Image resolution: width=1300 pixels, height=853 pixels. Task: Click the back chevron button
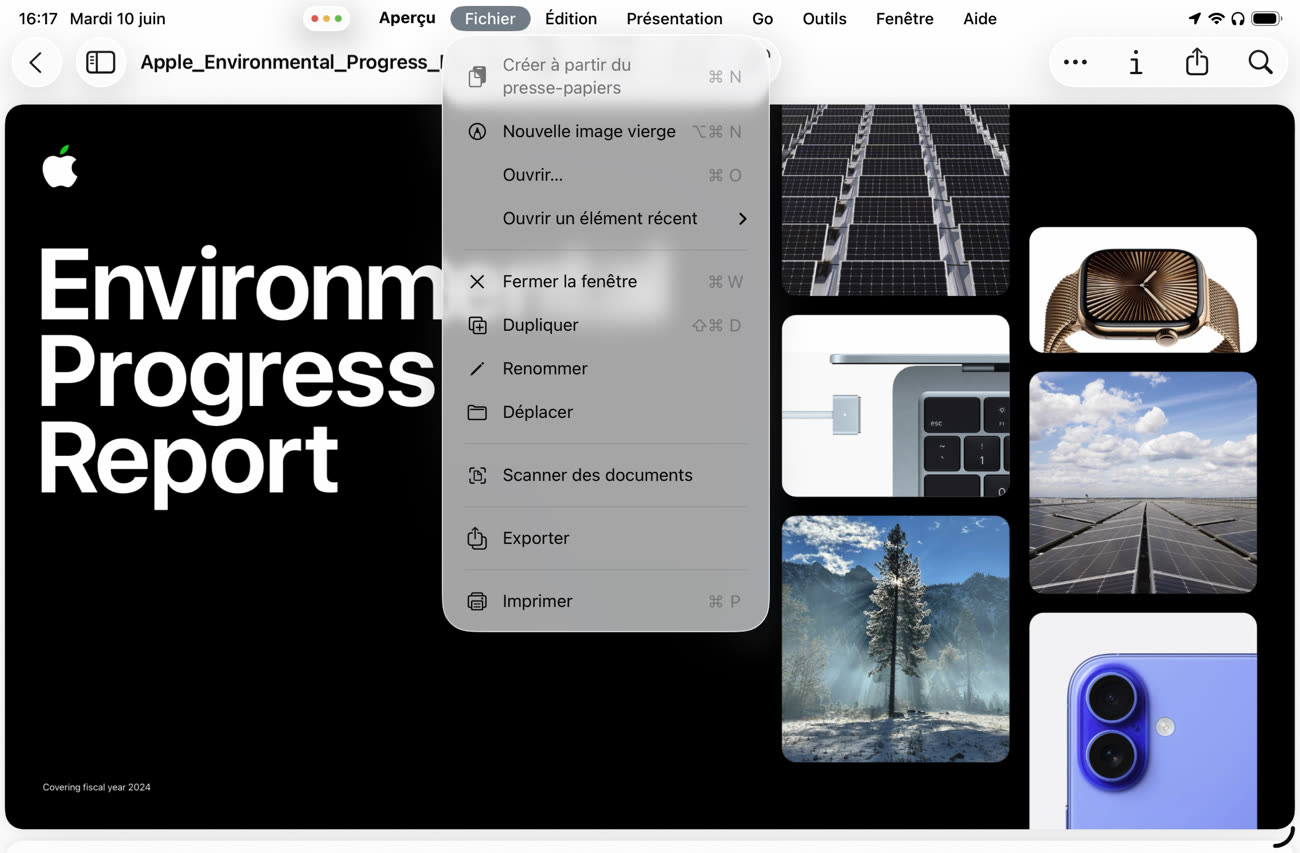[x=37, y=62]
